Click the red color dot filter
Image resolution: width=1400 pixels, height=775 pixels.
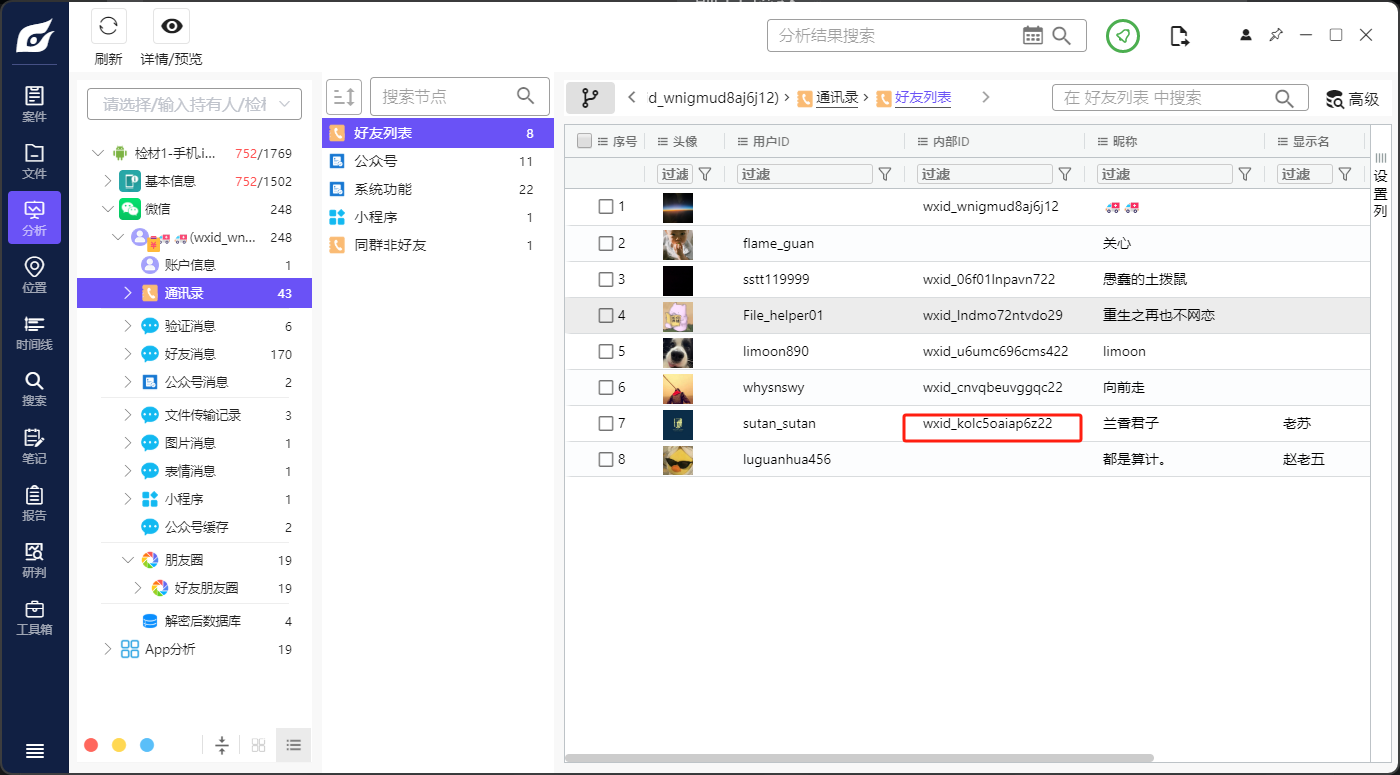[91, 745]
